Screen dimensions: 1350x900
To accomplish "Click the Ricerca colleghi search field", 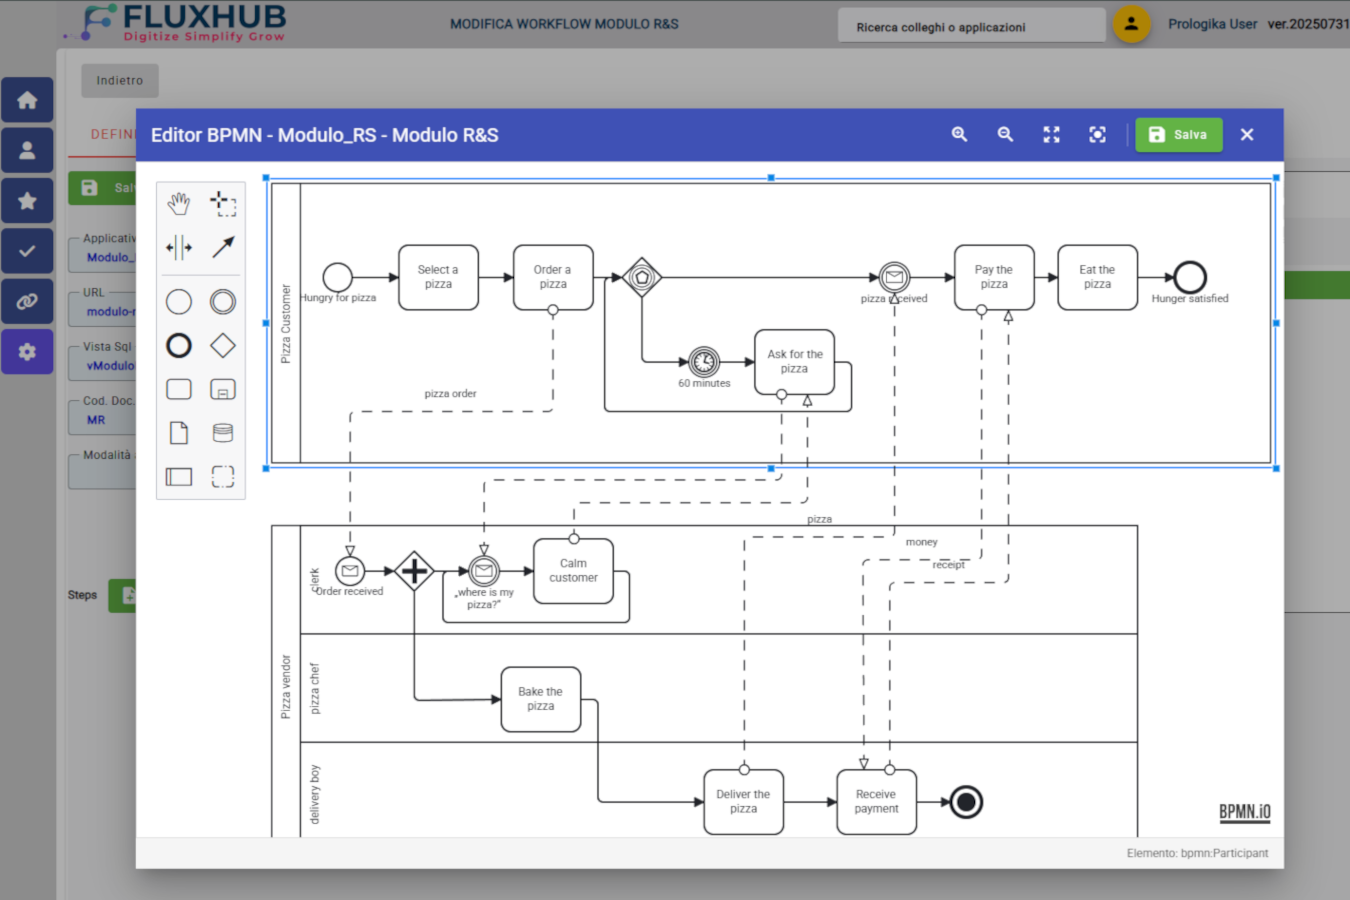I will (970, 26).
